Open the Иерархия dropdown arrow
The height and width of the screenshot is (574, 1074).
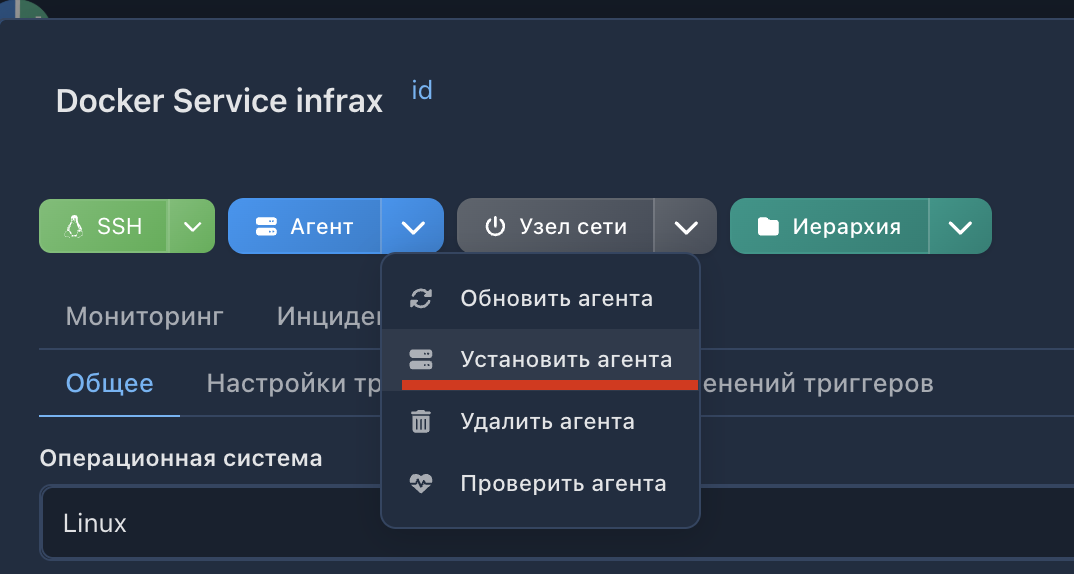pos(960,227)
